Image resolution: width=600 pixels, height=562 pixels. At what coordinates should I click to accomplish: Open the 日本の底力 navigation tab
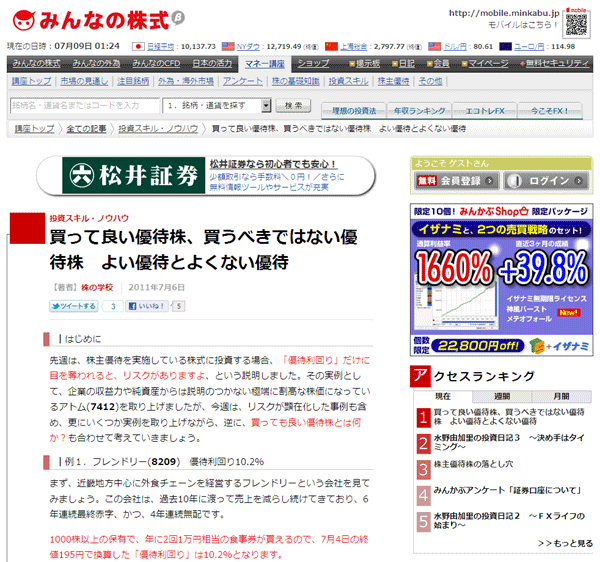(211, 63)
